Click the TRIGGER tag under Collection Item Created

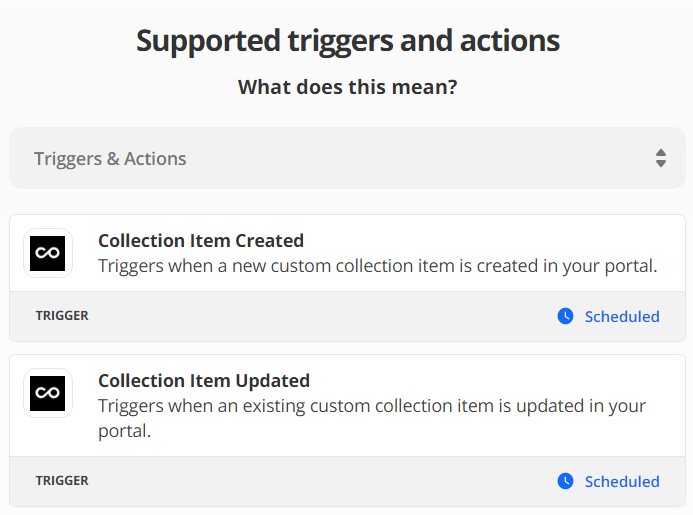pyautogui.click(x=62, y=316)
